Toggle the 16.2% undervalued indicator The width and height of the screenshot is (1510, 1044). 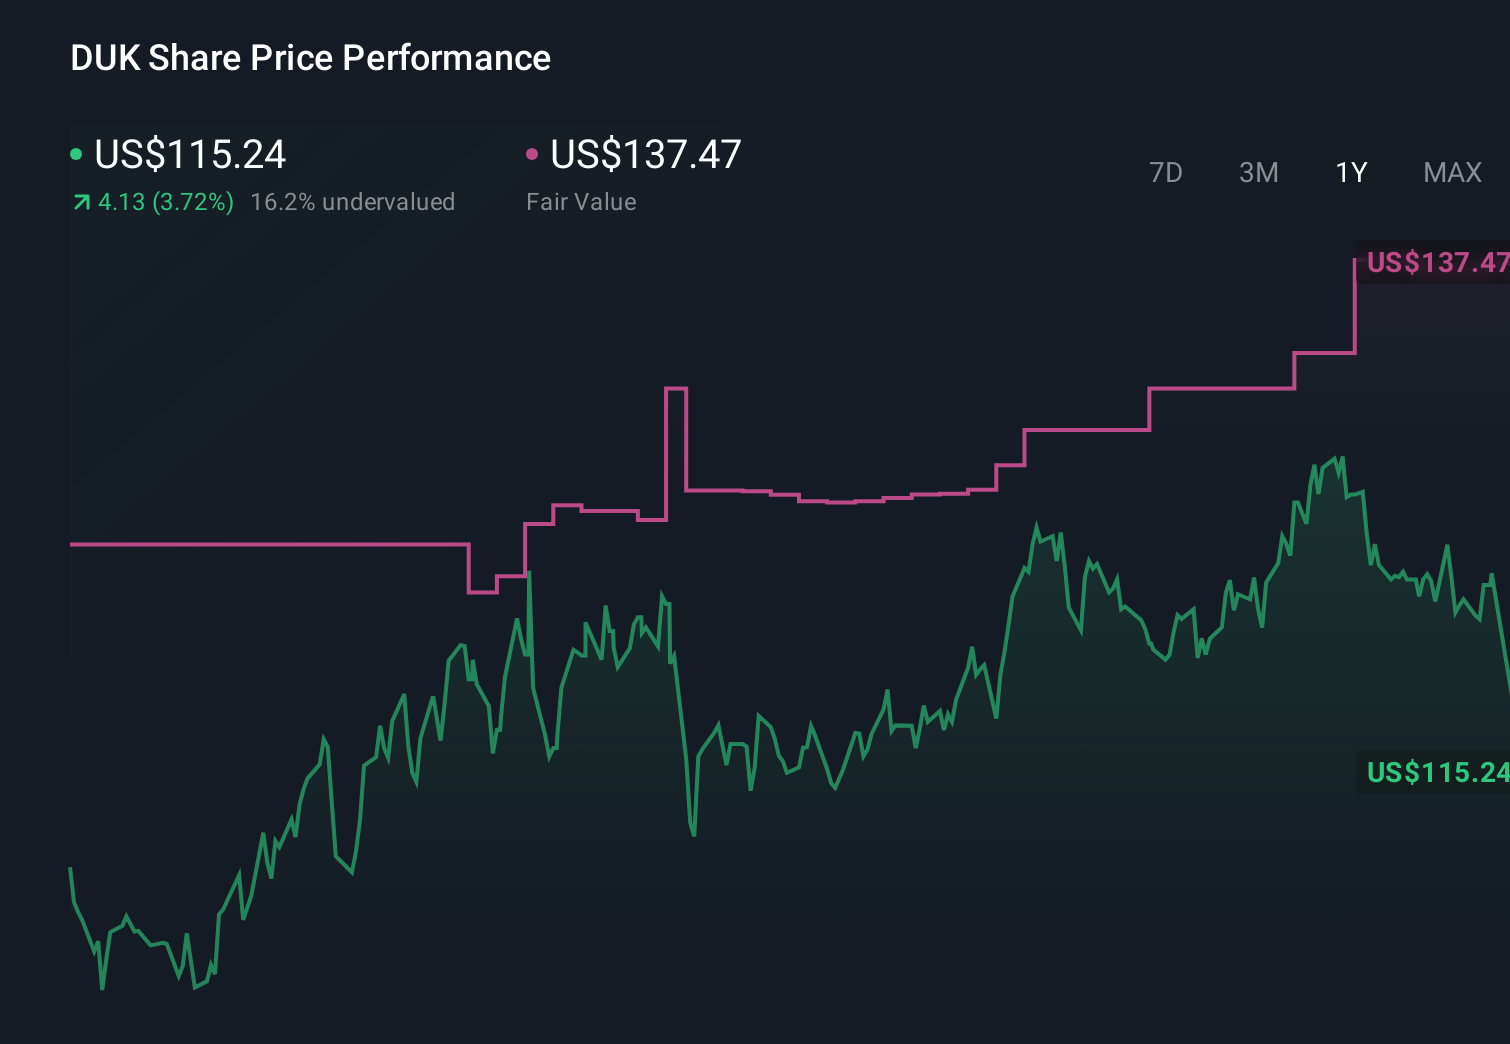(354, 202)
